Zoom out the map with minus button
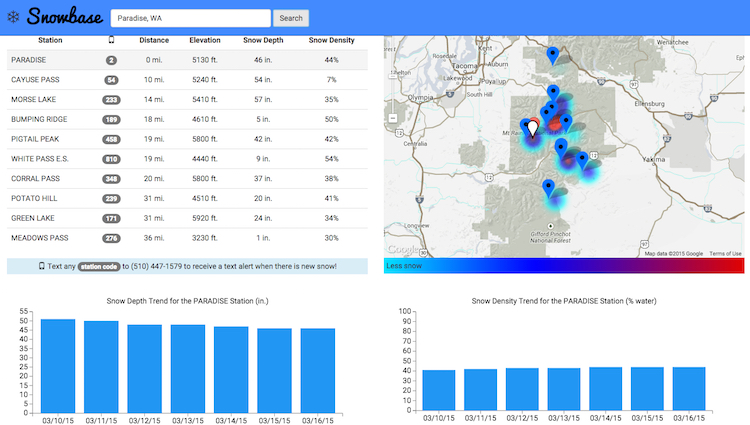This screenshot has width=750, height=425. pos(393,117)
